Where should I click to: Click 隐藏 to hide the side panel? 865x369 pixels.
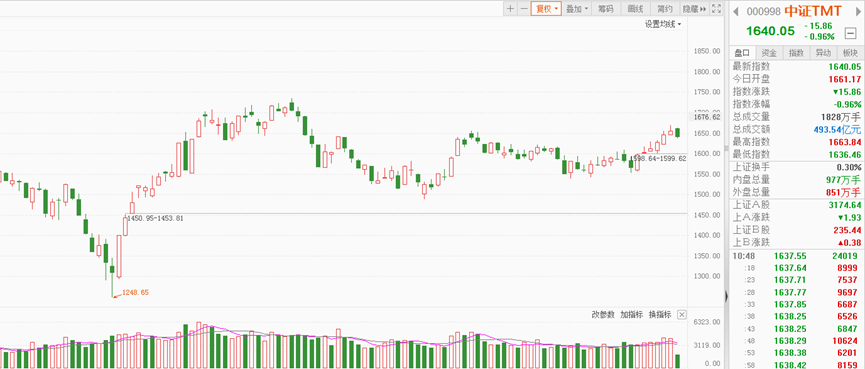click(695, 8)
